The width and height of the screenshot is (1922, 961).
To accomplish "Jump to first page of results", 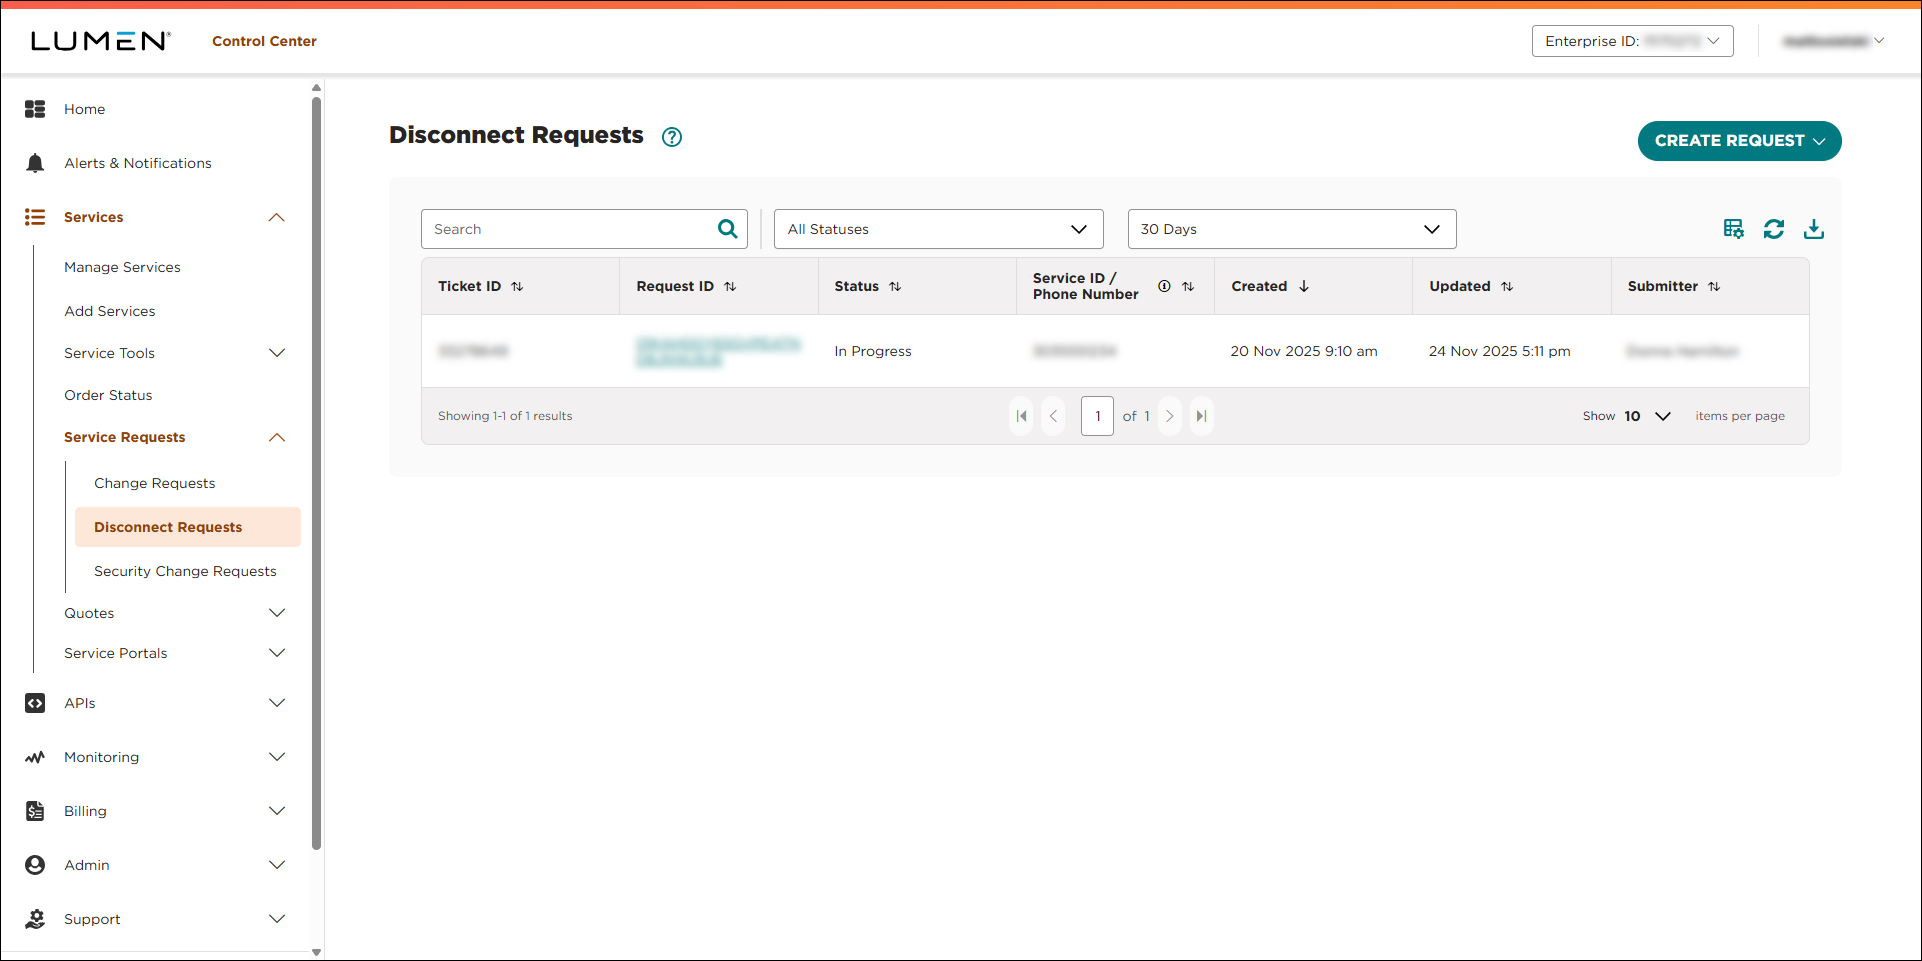I will click(x=1021, y=416).
